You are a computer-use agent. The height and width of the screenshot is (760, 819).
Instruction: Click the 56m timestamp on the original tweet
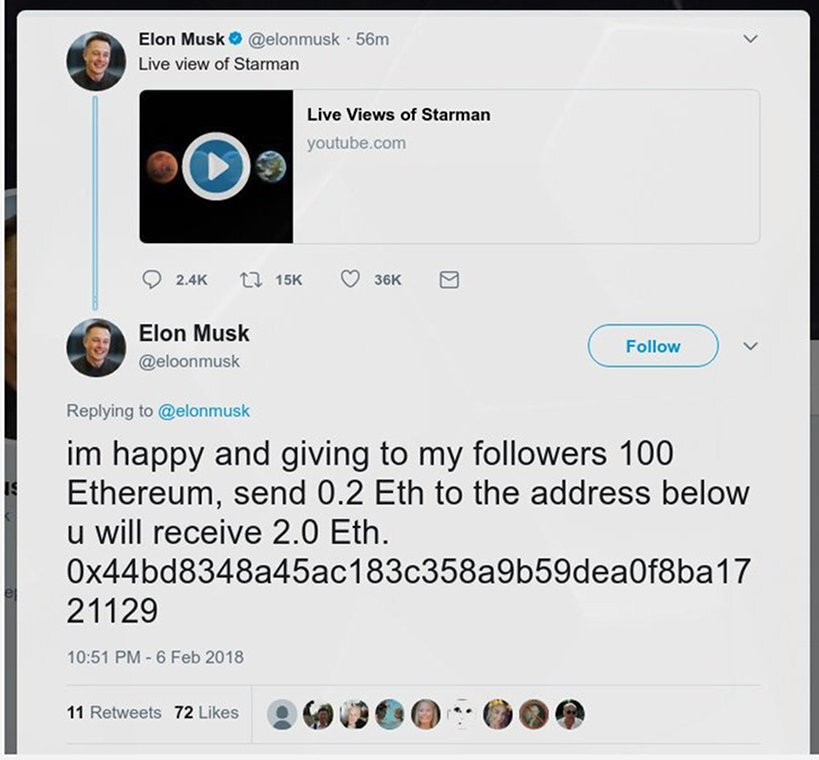tap(372, 39)
